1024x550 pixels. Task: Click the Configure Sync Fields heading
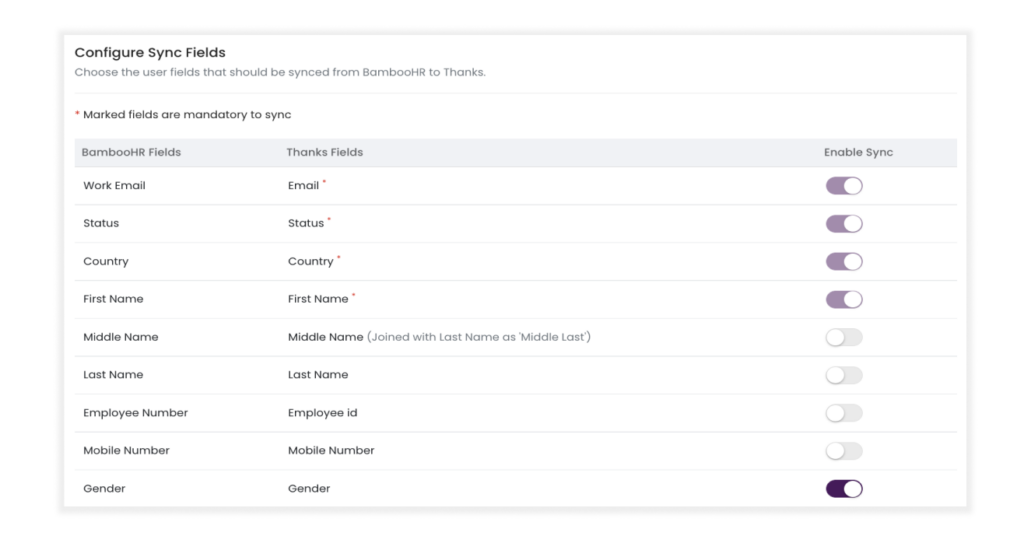[x=150, y=53]
